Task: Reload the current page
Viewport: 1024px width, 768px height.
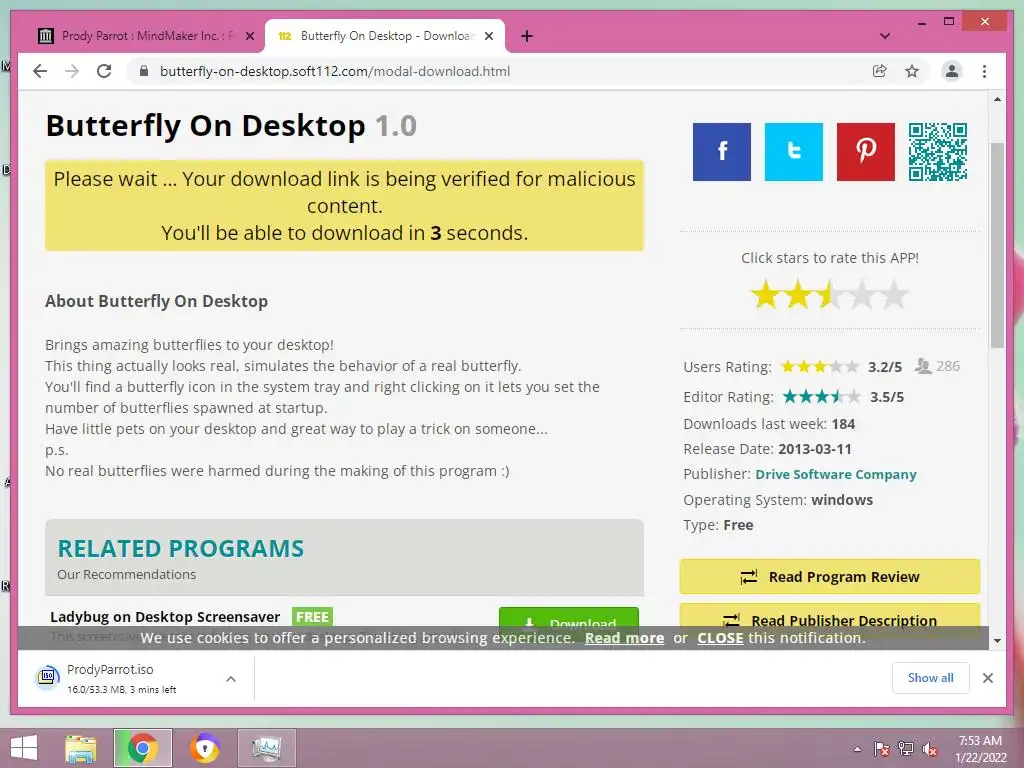Action: pos(104,71)
